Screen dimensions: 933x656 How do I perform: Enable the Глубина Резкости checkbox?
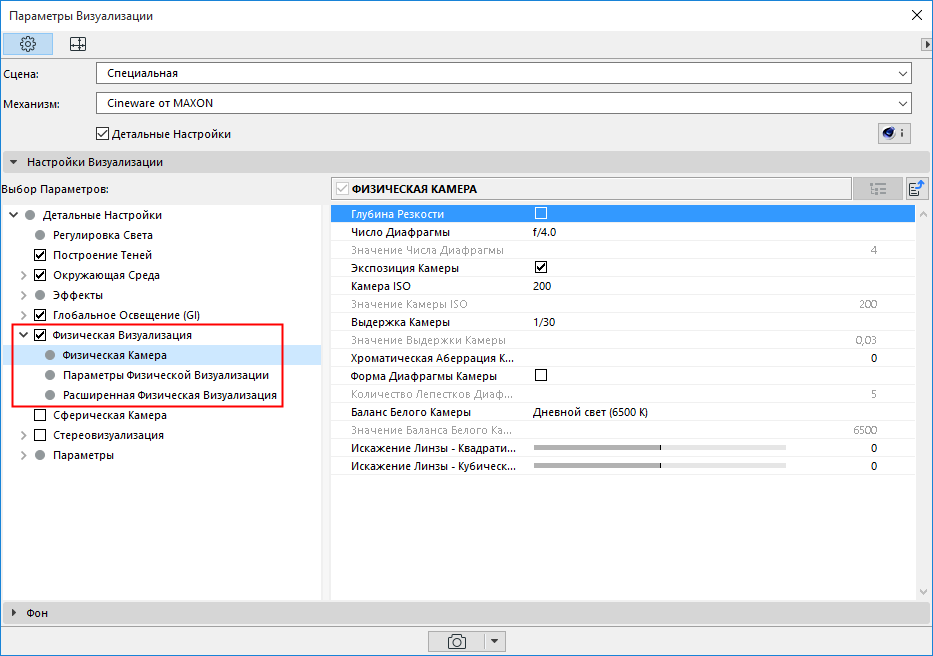[x=541, y=213]
